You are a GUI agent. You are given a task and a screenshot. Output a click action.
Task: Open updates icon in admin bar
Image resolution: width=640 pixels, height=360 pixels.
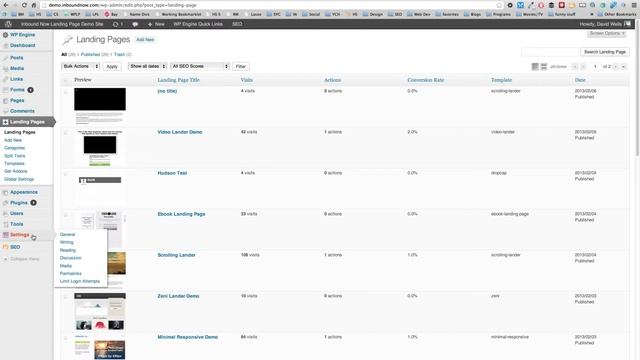tap(118, 24)
